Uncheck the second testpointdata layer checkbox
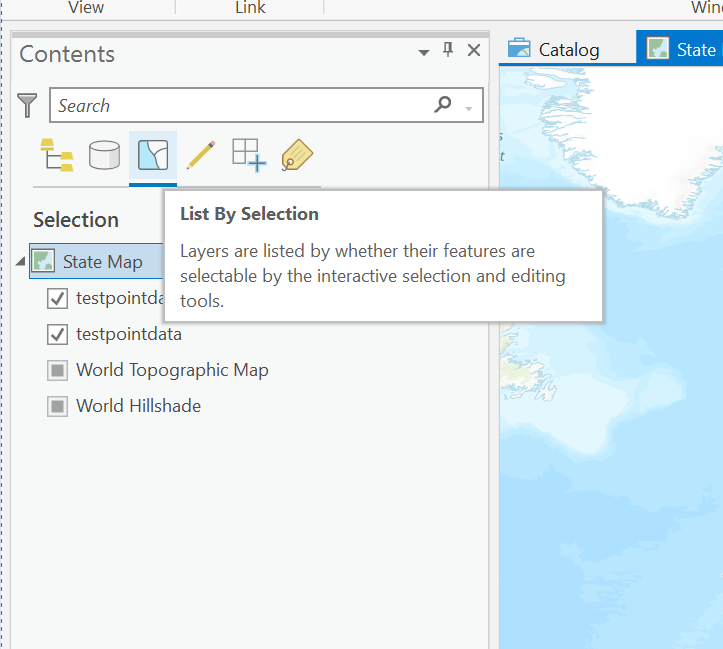Viewport: 723px width, 649px height. click(x=57, y=334)
